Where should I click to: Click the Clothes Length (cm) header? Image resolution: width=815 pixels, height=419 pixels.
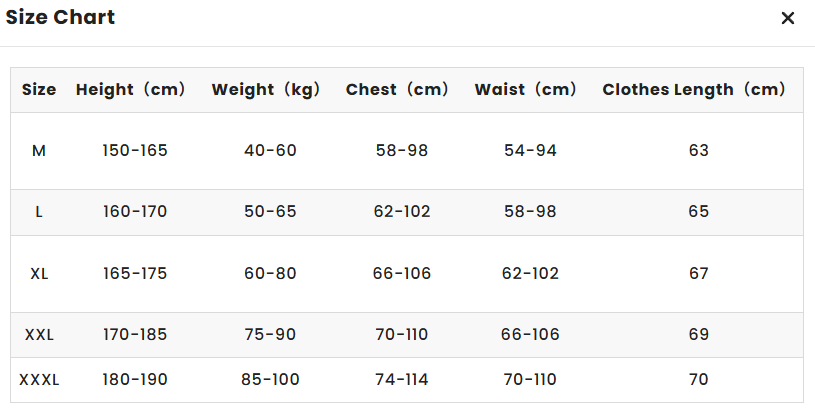click(x=694, y=89)
